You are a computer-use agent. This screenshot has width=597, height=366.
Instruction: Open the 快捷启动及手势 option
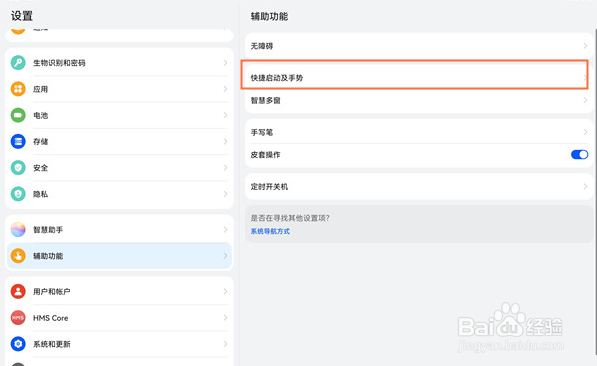415,75
